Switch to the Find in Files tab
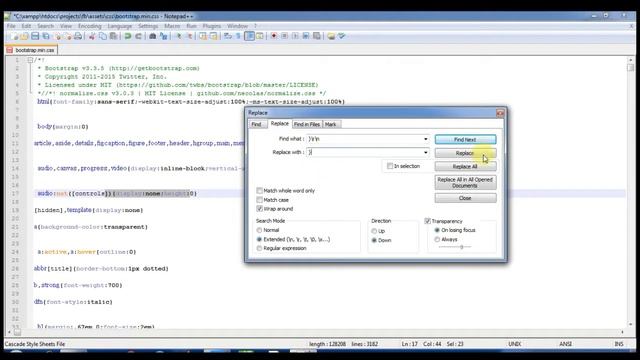The height and width of the screenshot is (360, 640). pyautogui.click(x=307, y=124)
